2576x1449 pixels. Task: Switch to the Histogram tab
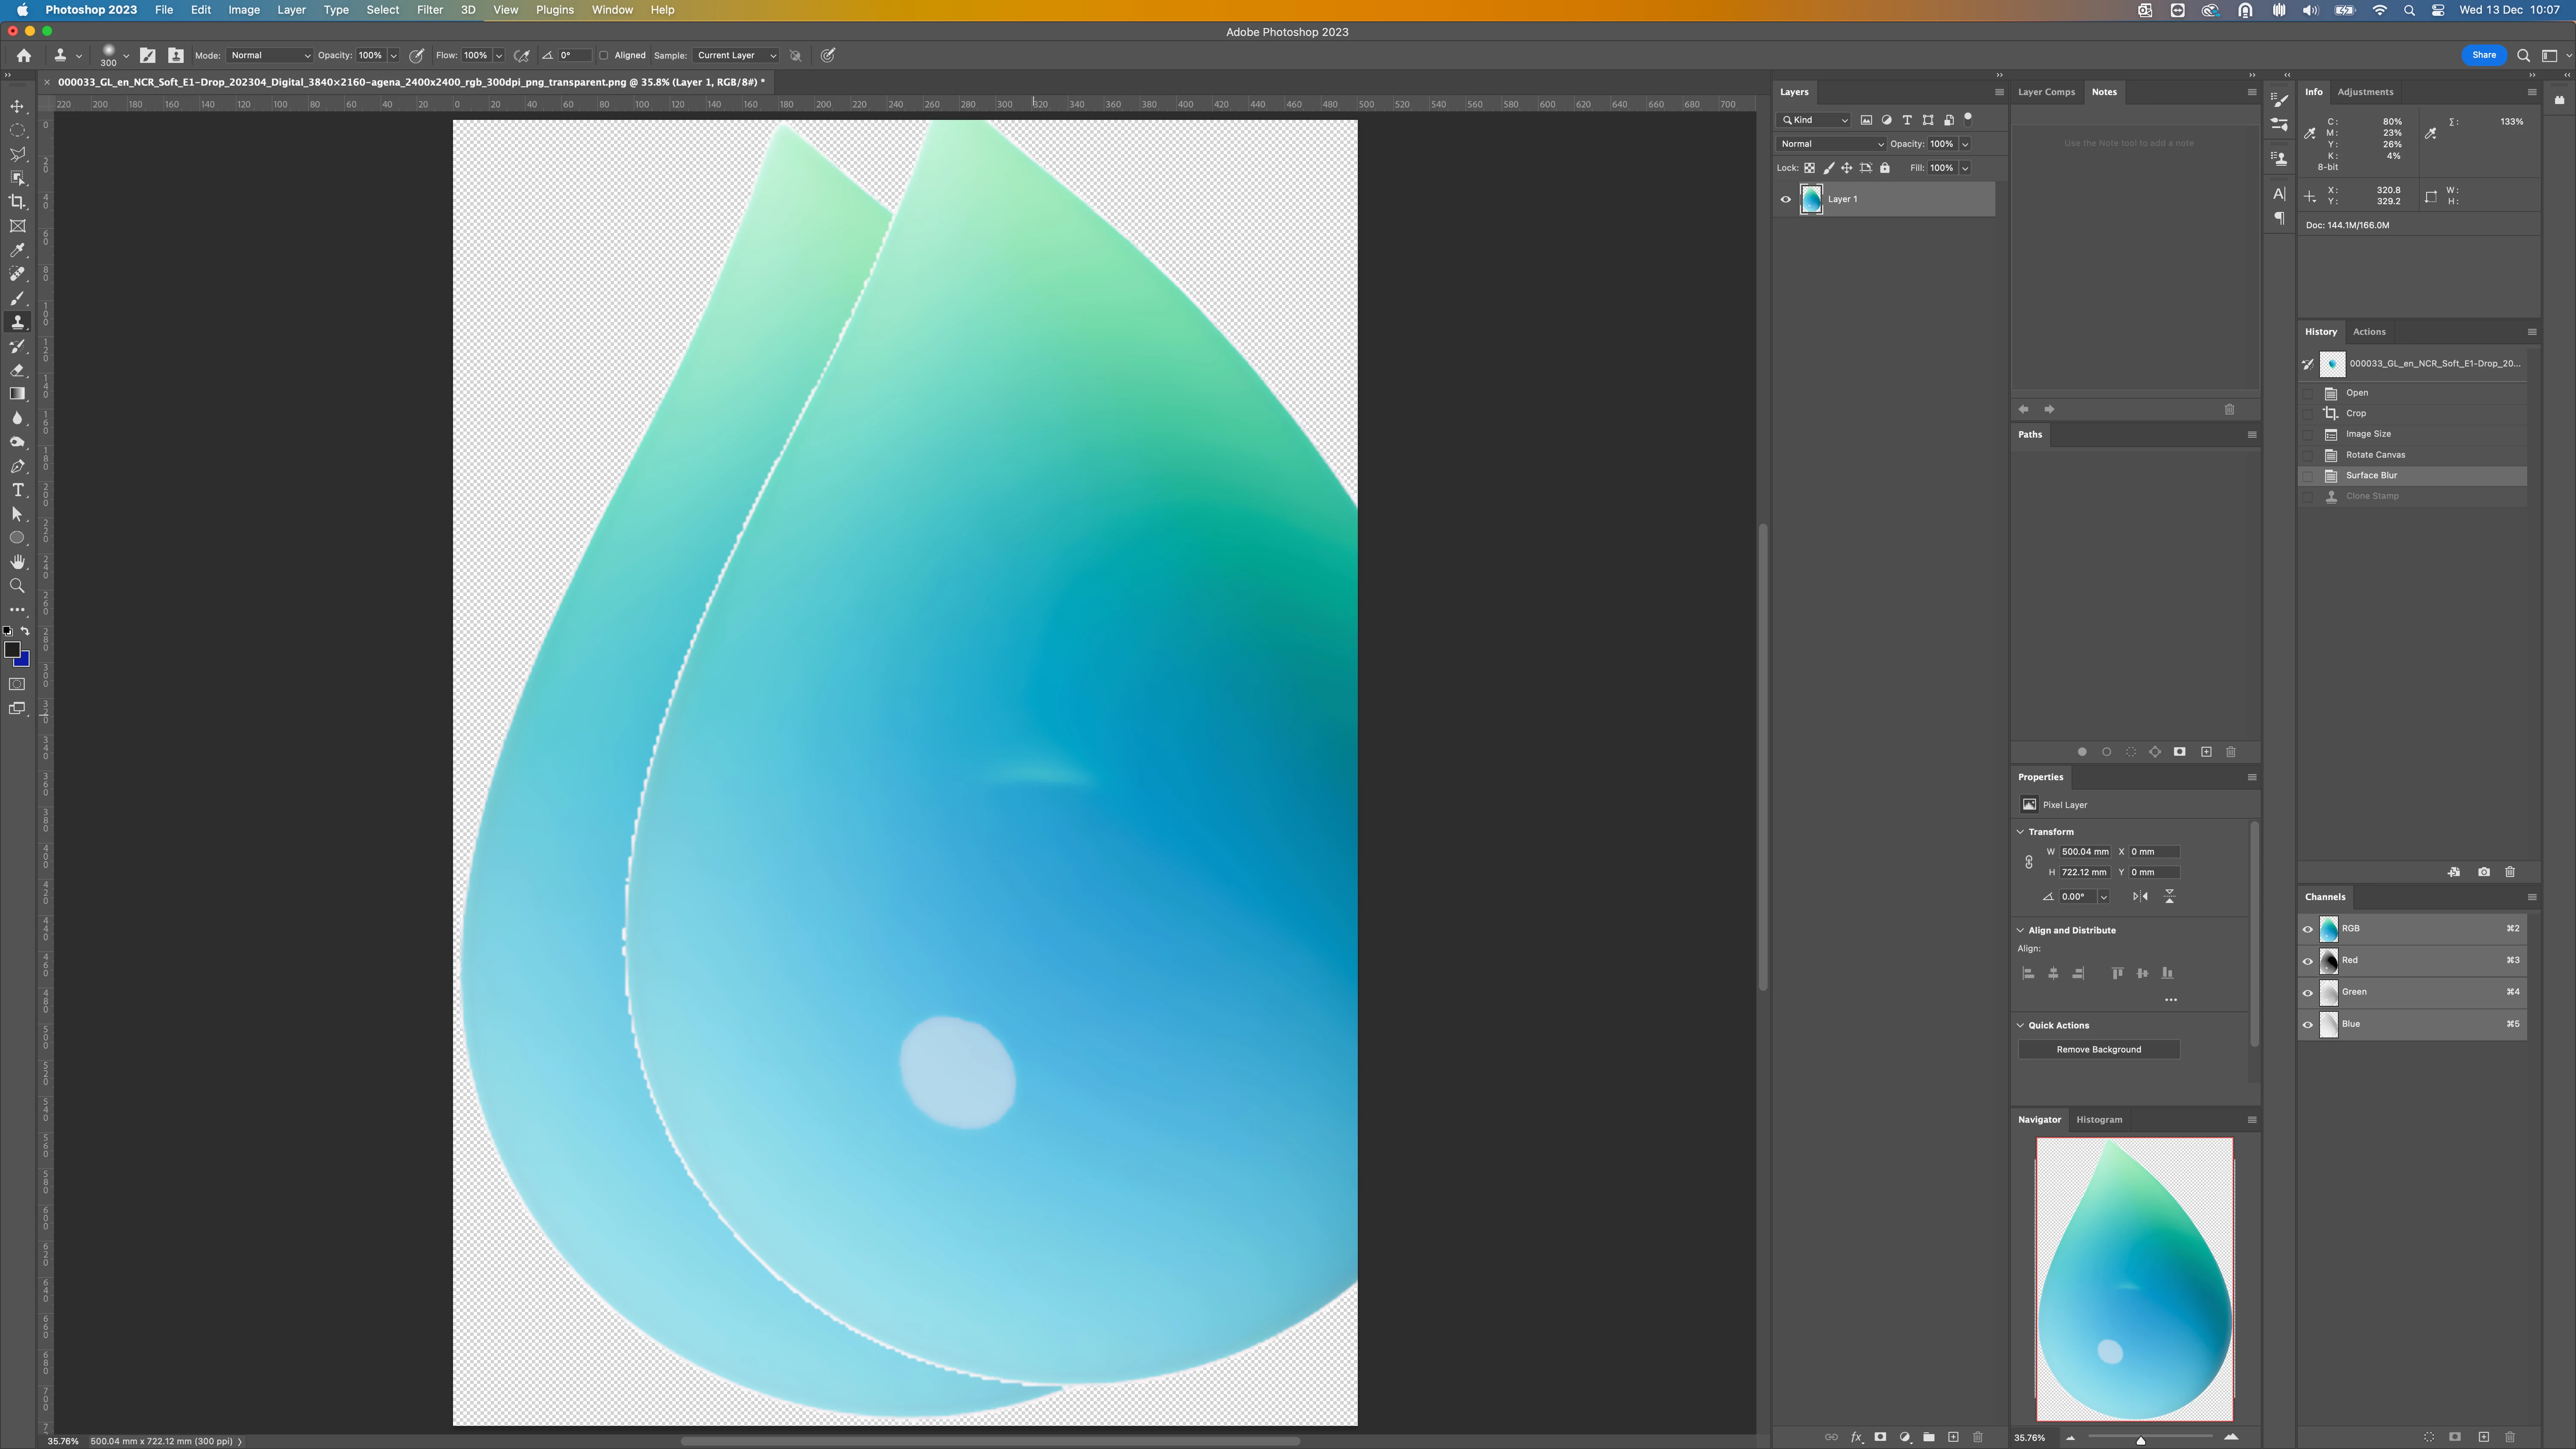[x=2098, y=1119]
